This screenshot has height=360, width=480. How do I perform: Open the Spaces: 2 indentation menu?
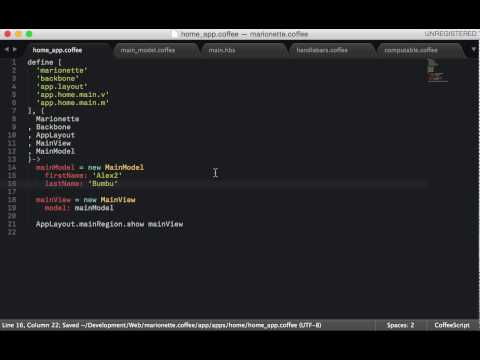click(400, 325)
